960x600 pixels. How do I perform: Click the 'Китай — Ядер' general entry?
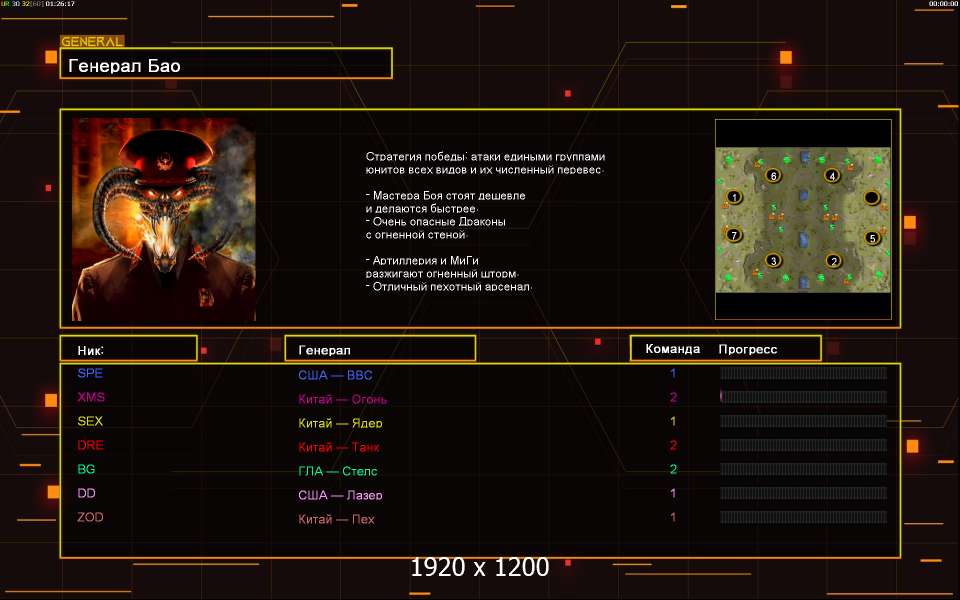tap(340, 423)
